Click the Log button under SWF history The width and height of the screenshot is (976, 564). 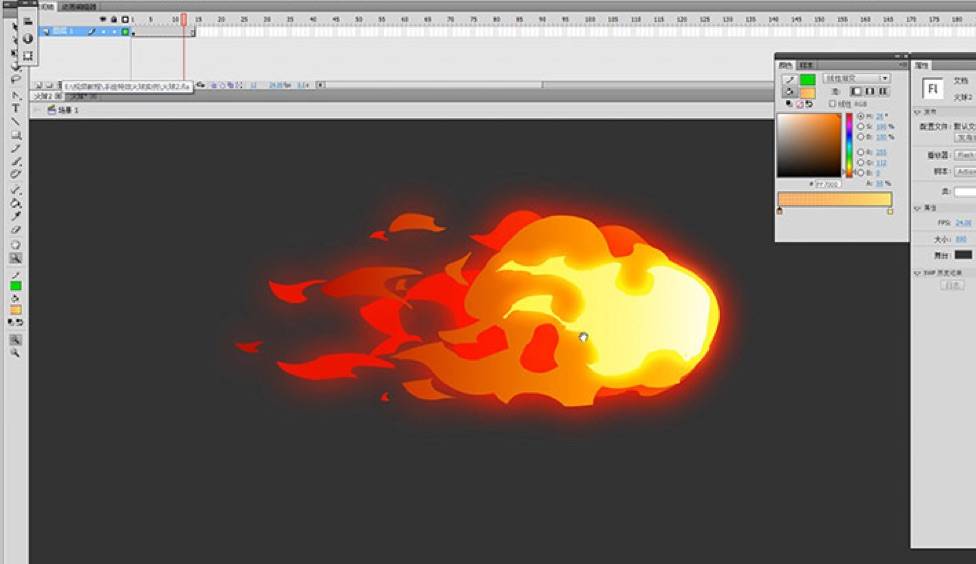(x=952, y=285)
